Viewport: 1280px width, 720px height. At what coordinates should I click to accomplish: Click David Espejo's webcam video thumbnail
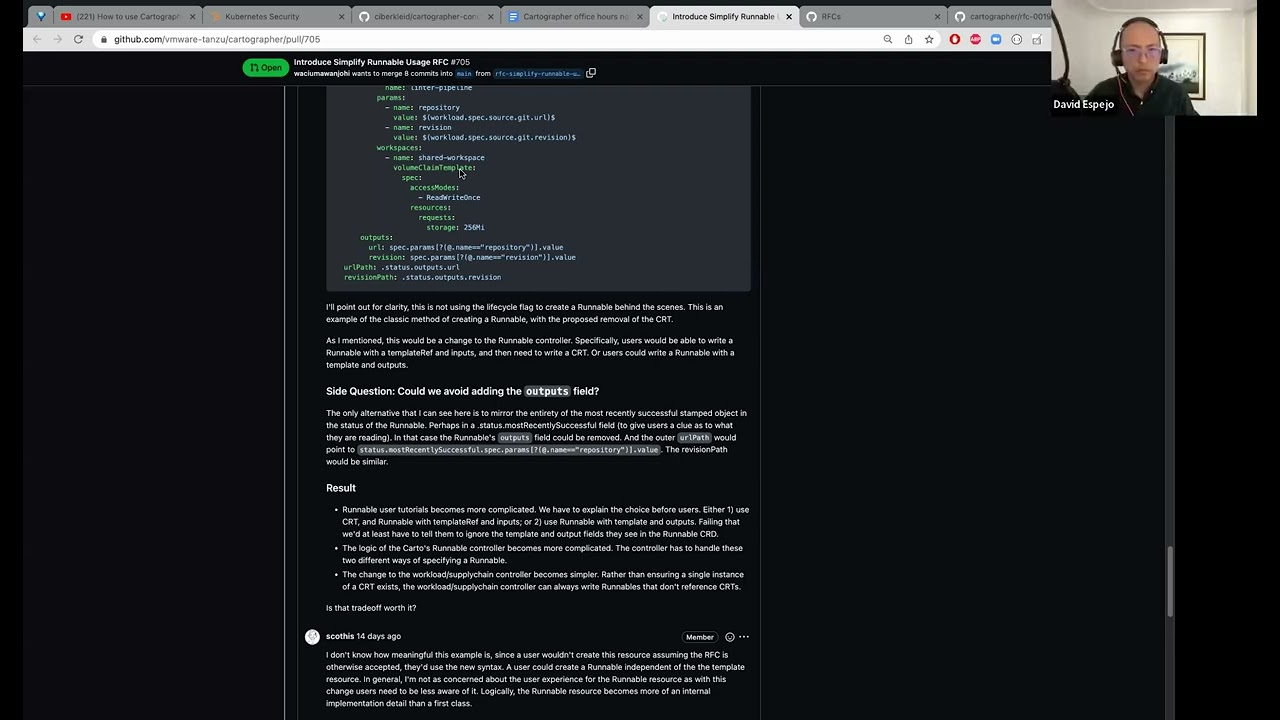coord(1154,58)
